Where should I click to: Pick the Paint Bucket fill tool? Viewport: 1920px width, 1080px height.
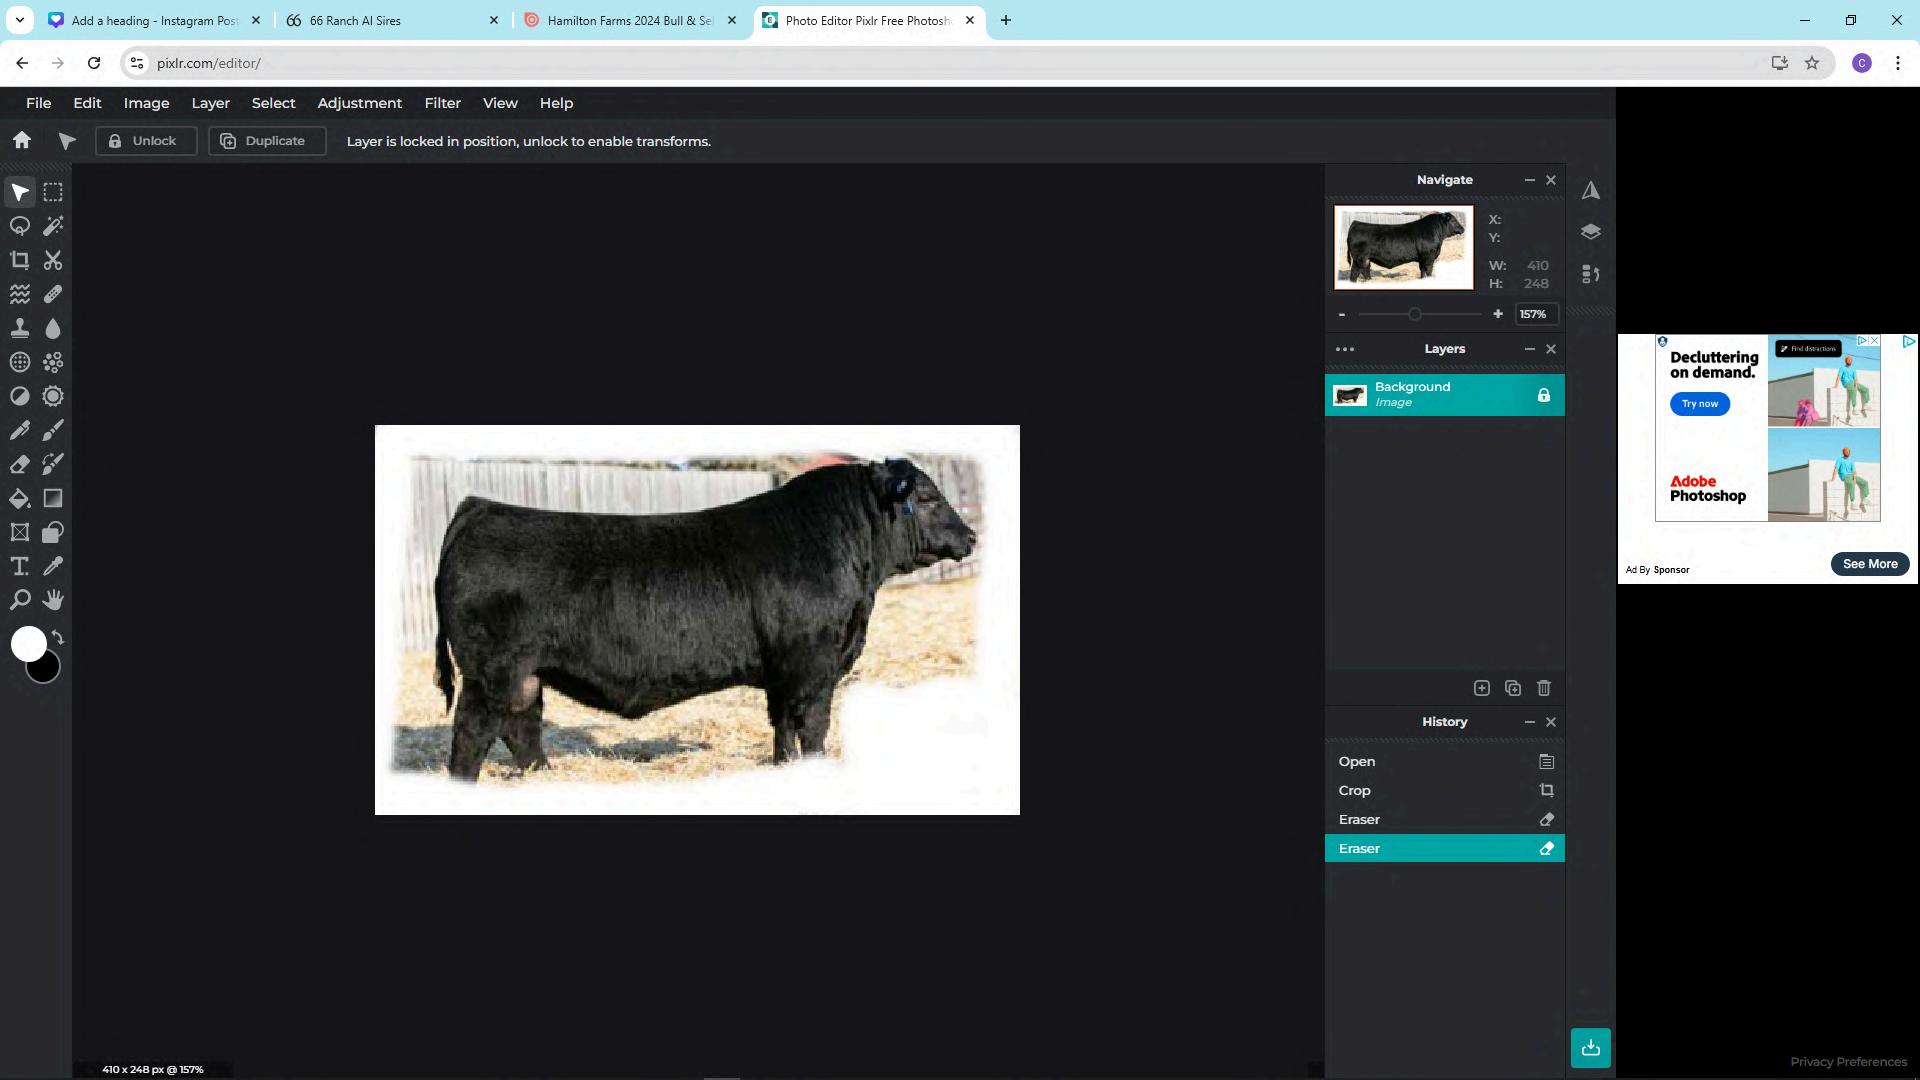click(19, 498)
